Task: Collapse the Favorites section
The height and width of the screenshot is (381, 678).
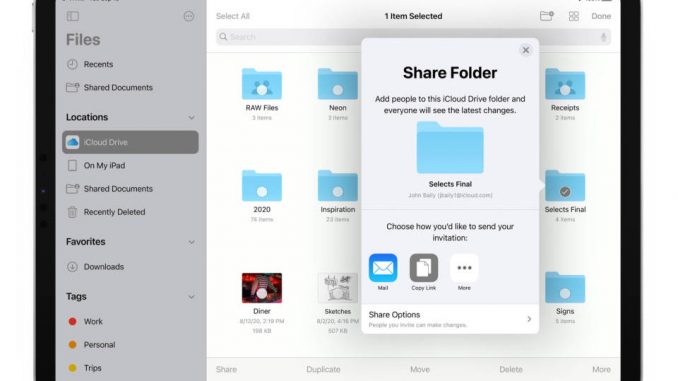Action: [x=191, y=242]
